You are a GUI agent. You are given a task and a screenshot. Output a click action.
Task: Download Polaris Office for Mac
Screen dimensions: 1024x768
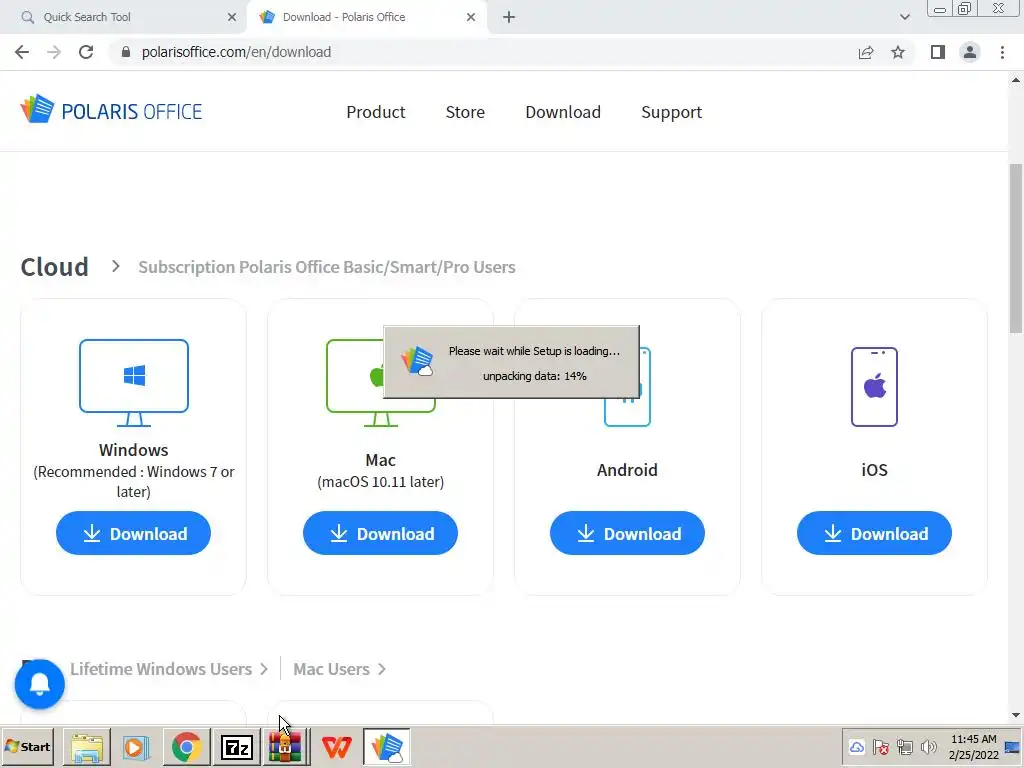point(380,533)
